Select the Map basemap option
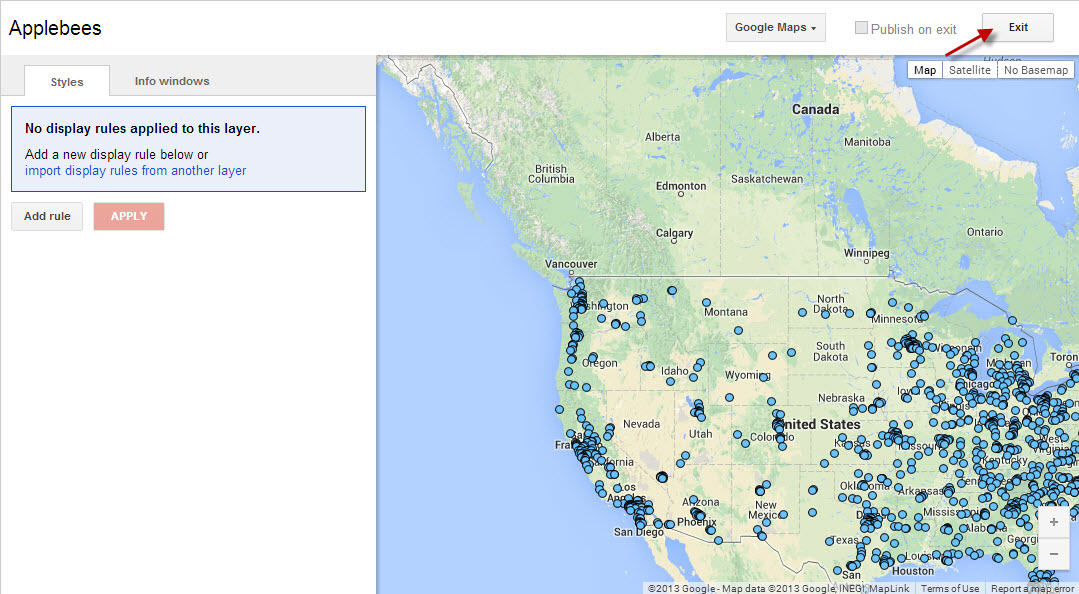Image resolution: width=1079 pixels, height=594 pixels. coord(925,70)
